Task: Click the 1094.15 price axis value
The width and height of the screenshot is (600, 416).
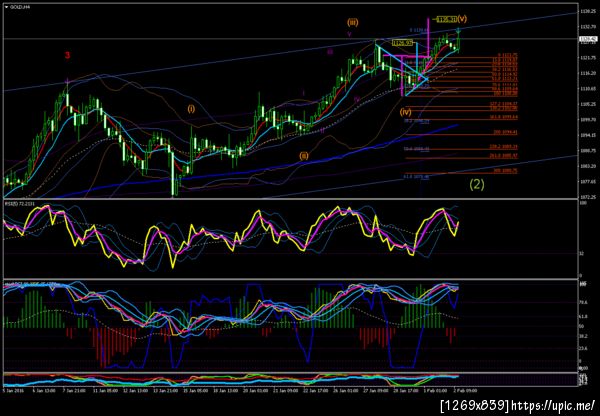Action: tap(587, 135)
